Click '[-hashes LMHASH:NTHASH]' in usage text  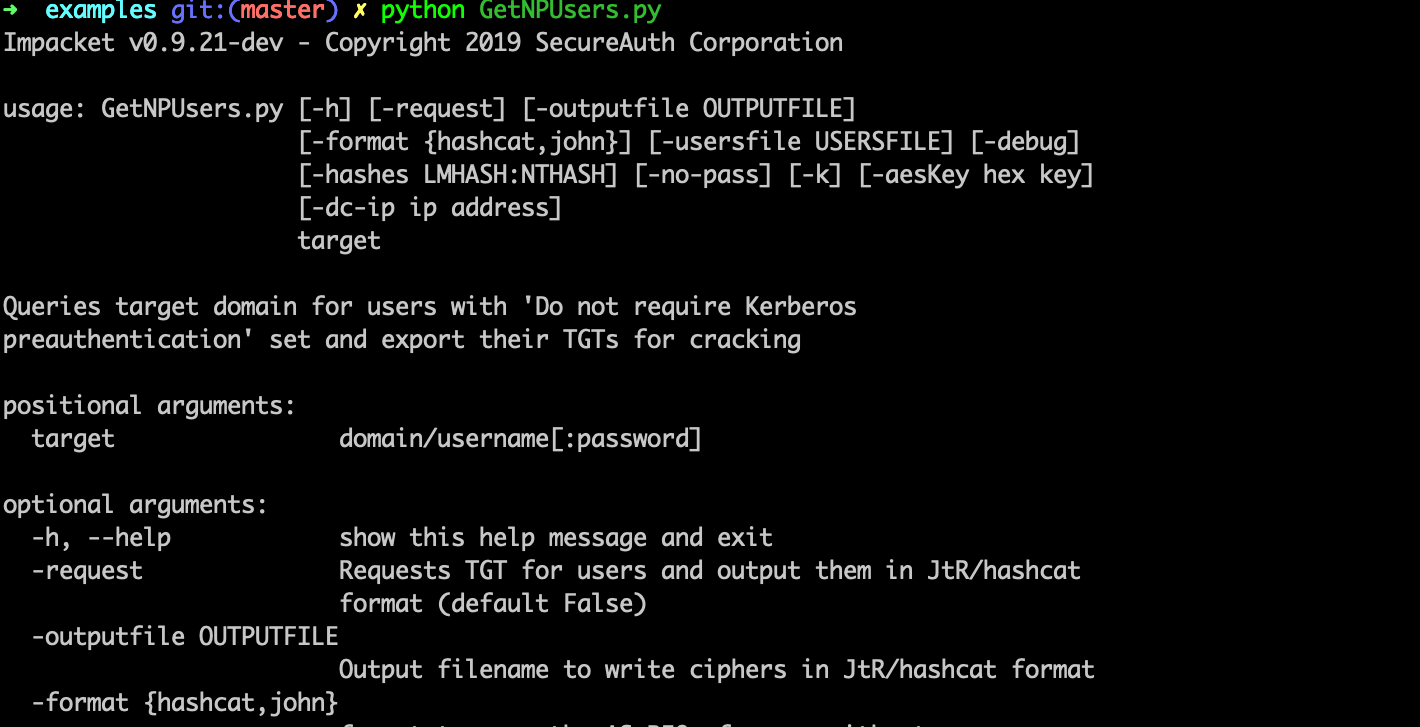click(x=459, y=175)
